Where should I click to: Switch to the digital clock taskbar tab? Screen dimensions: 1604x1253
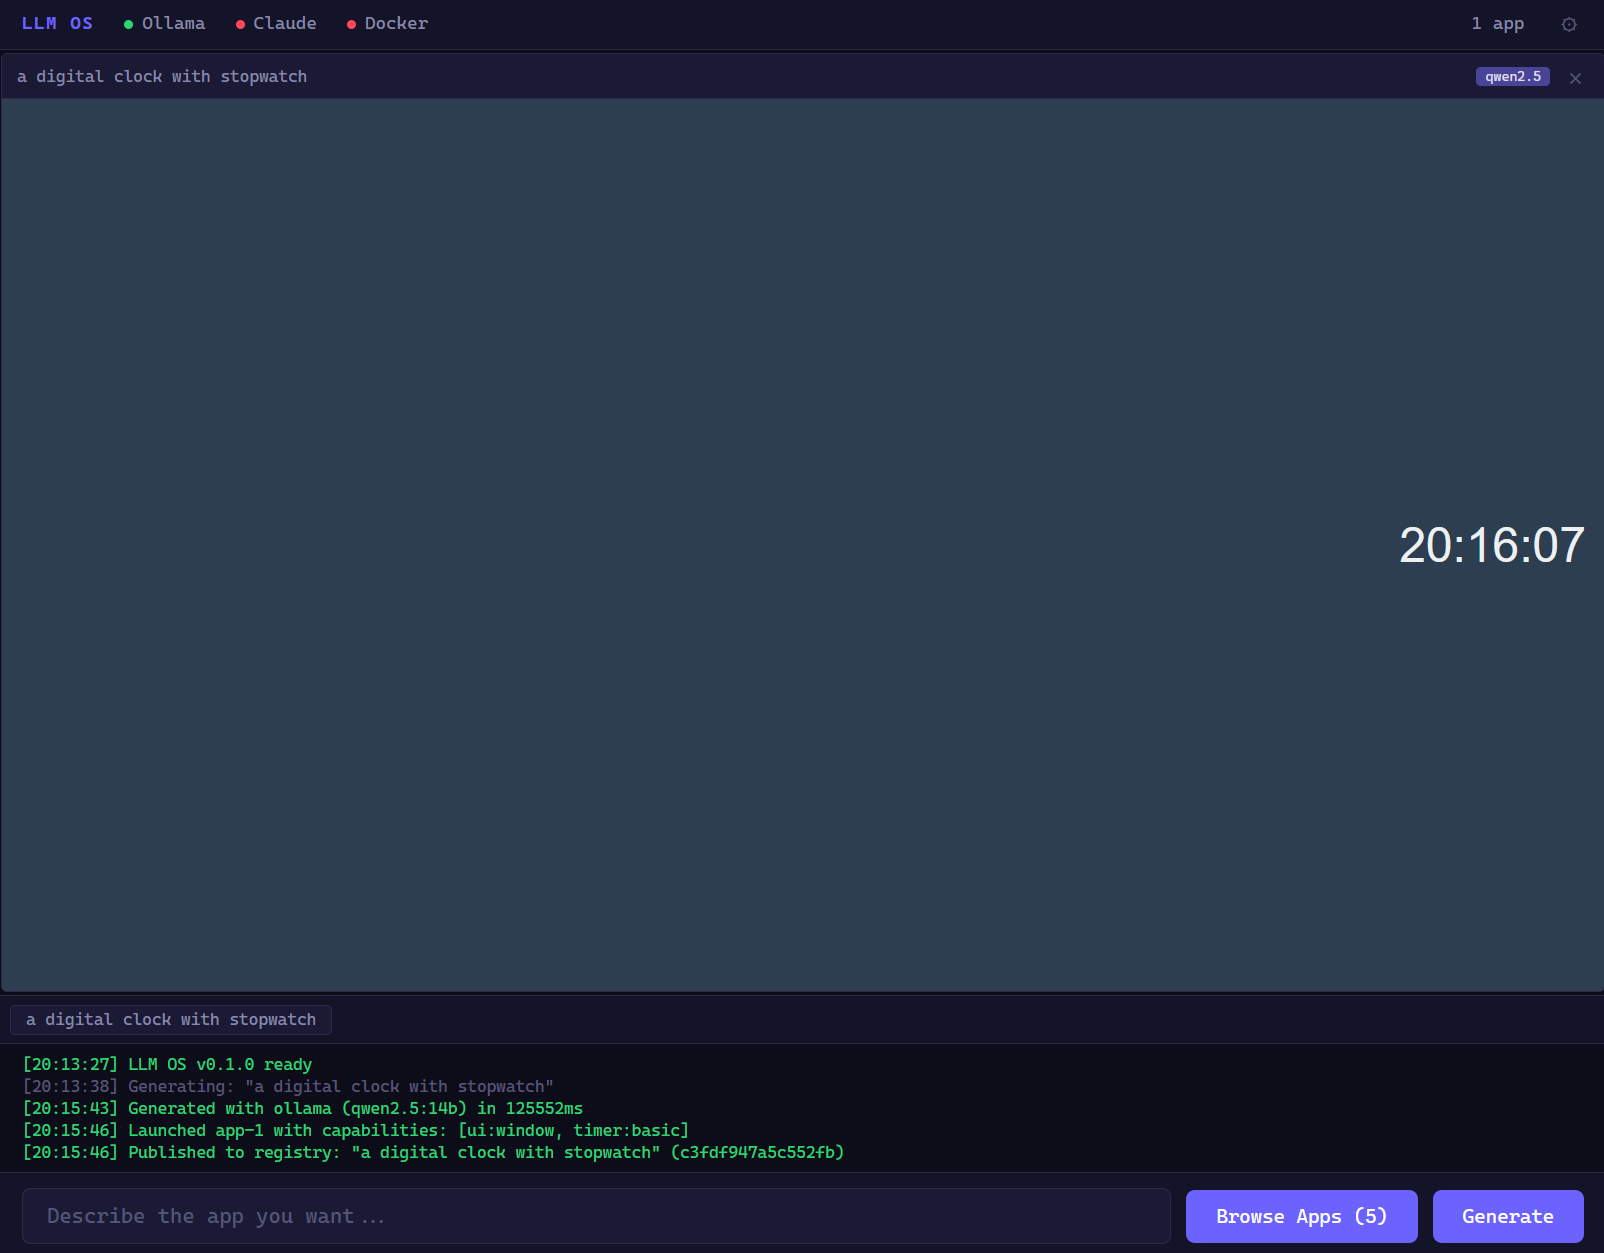coord(171,1020)
